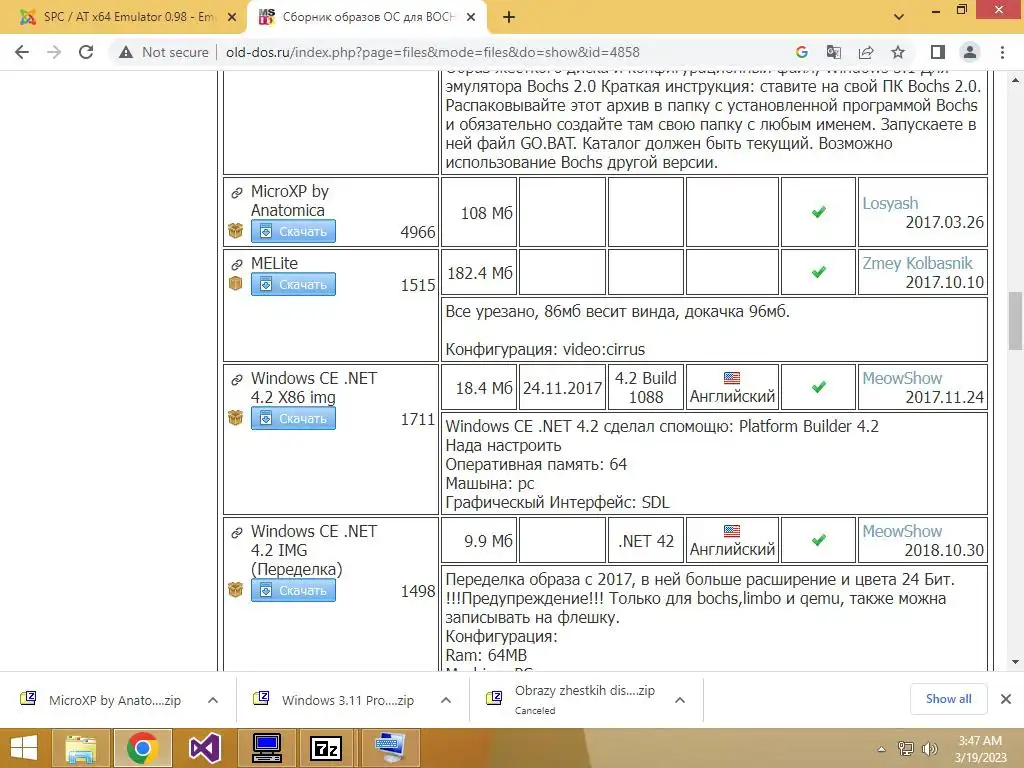The width and height of the screenshot is (1024, 768).
Task: Open the Windows Start button
Action: coord(25,748)
